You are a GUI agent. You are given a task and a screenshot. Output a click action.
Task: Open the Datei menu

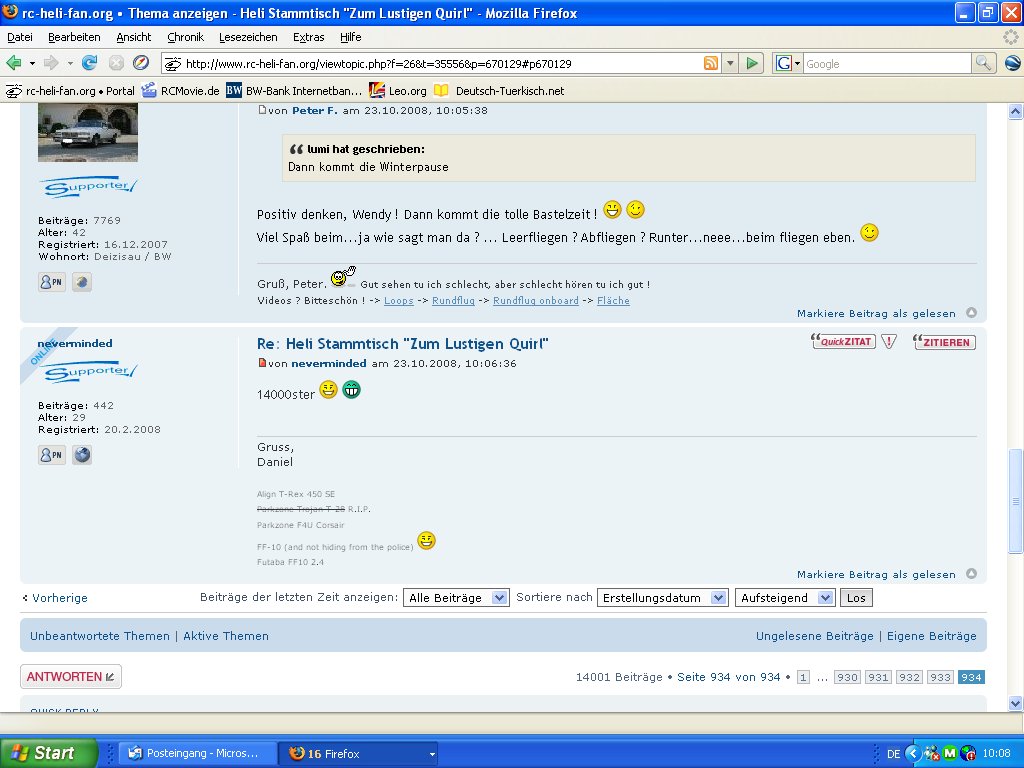coord(20,37)
